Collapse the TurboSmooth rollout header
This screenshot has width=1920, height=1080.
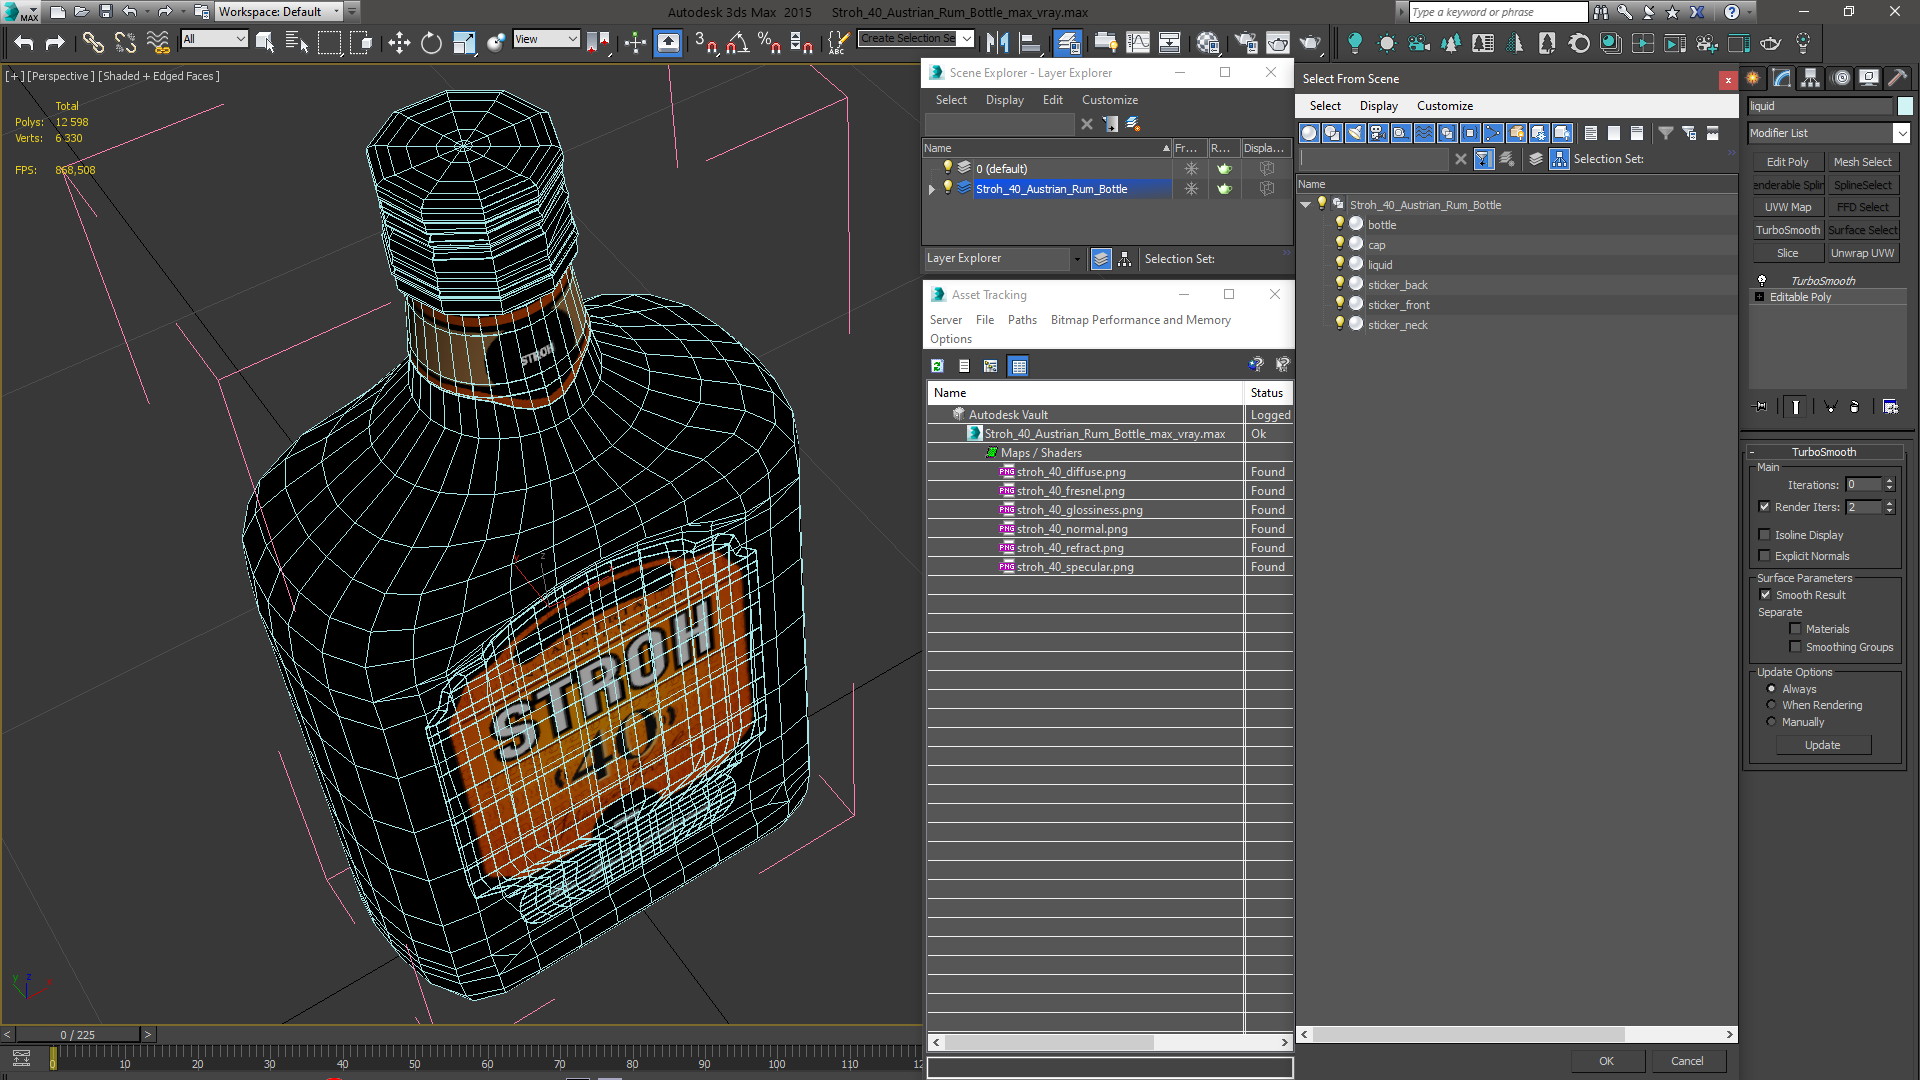pos(1824,452)
